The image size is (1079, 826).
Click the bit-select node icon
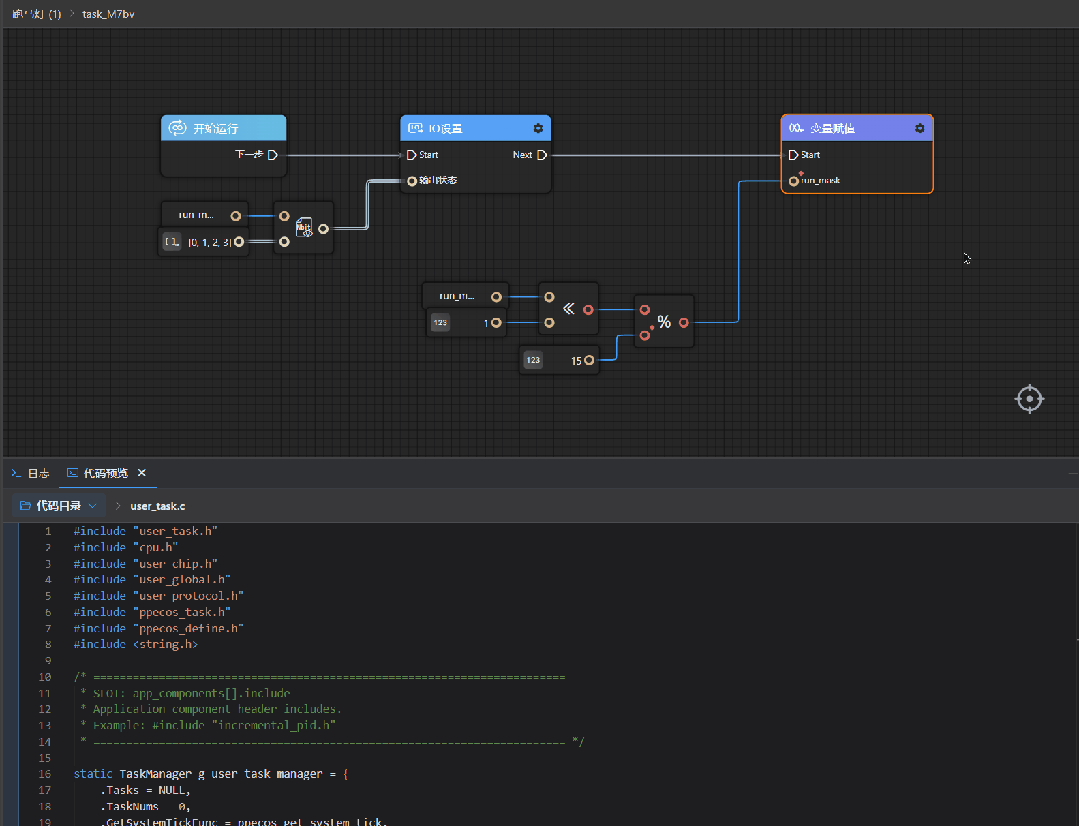coord(303,228)
